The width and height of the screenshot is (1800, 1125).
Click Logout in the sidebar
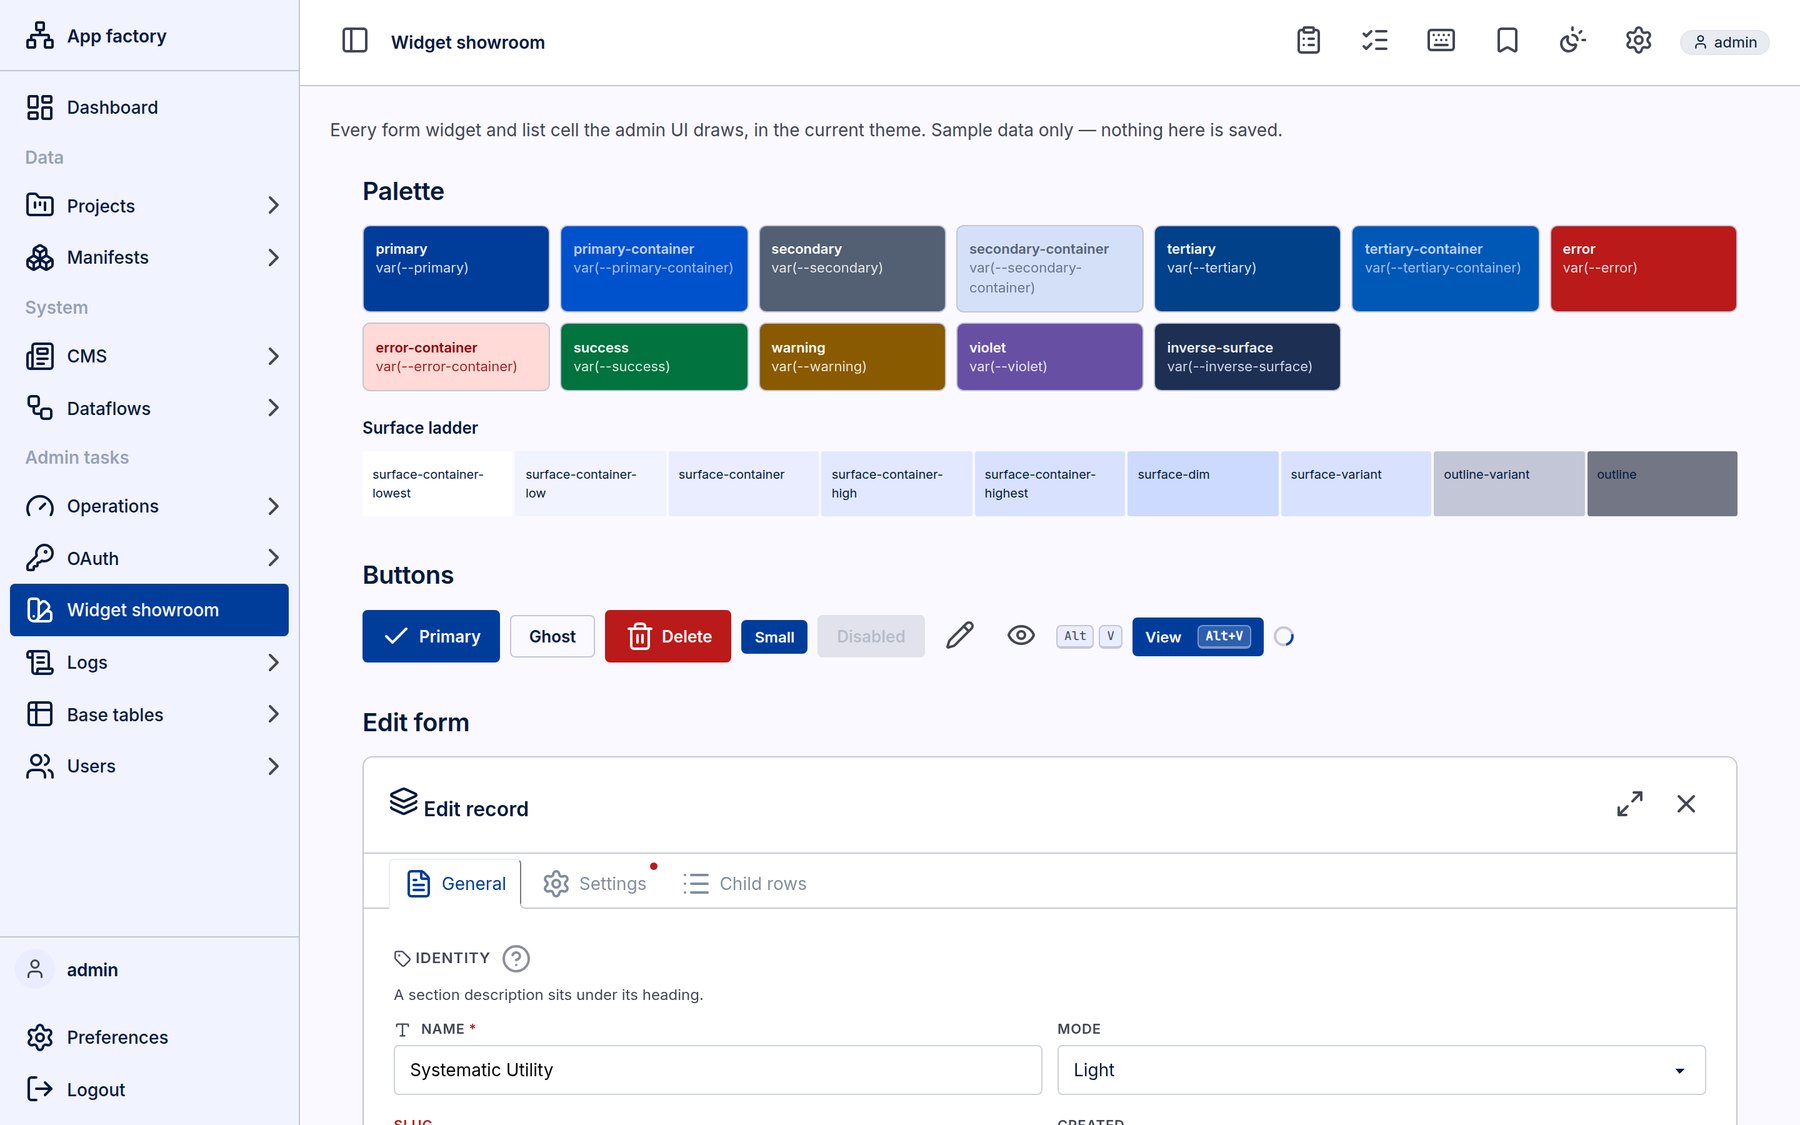[150, 1089]
